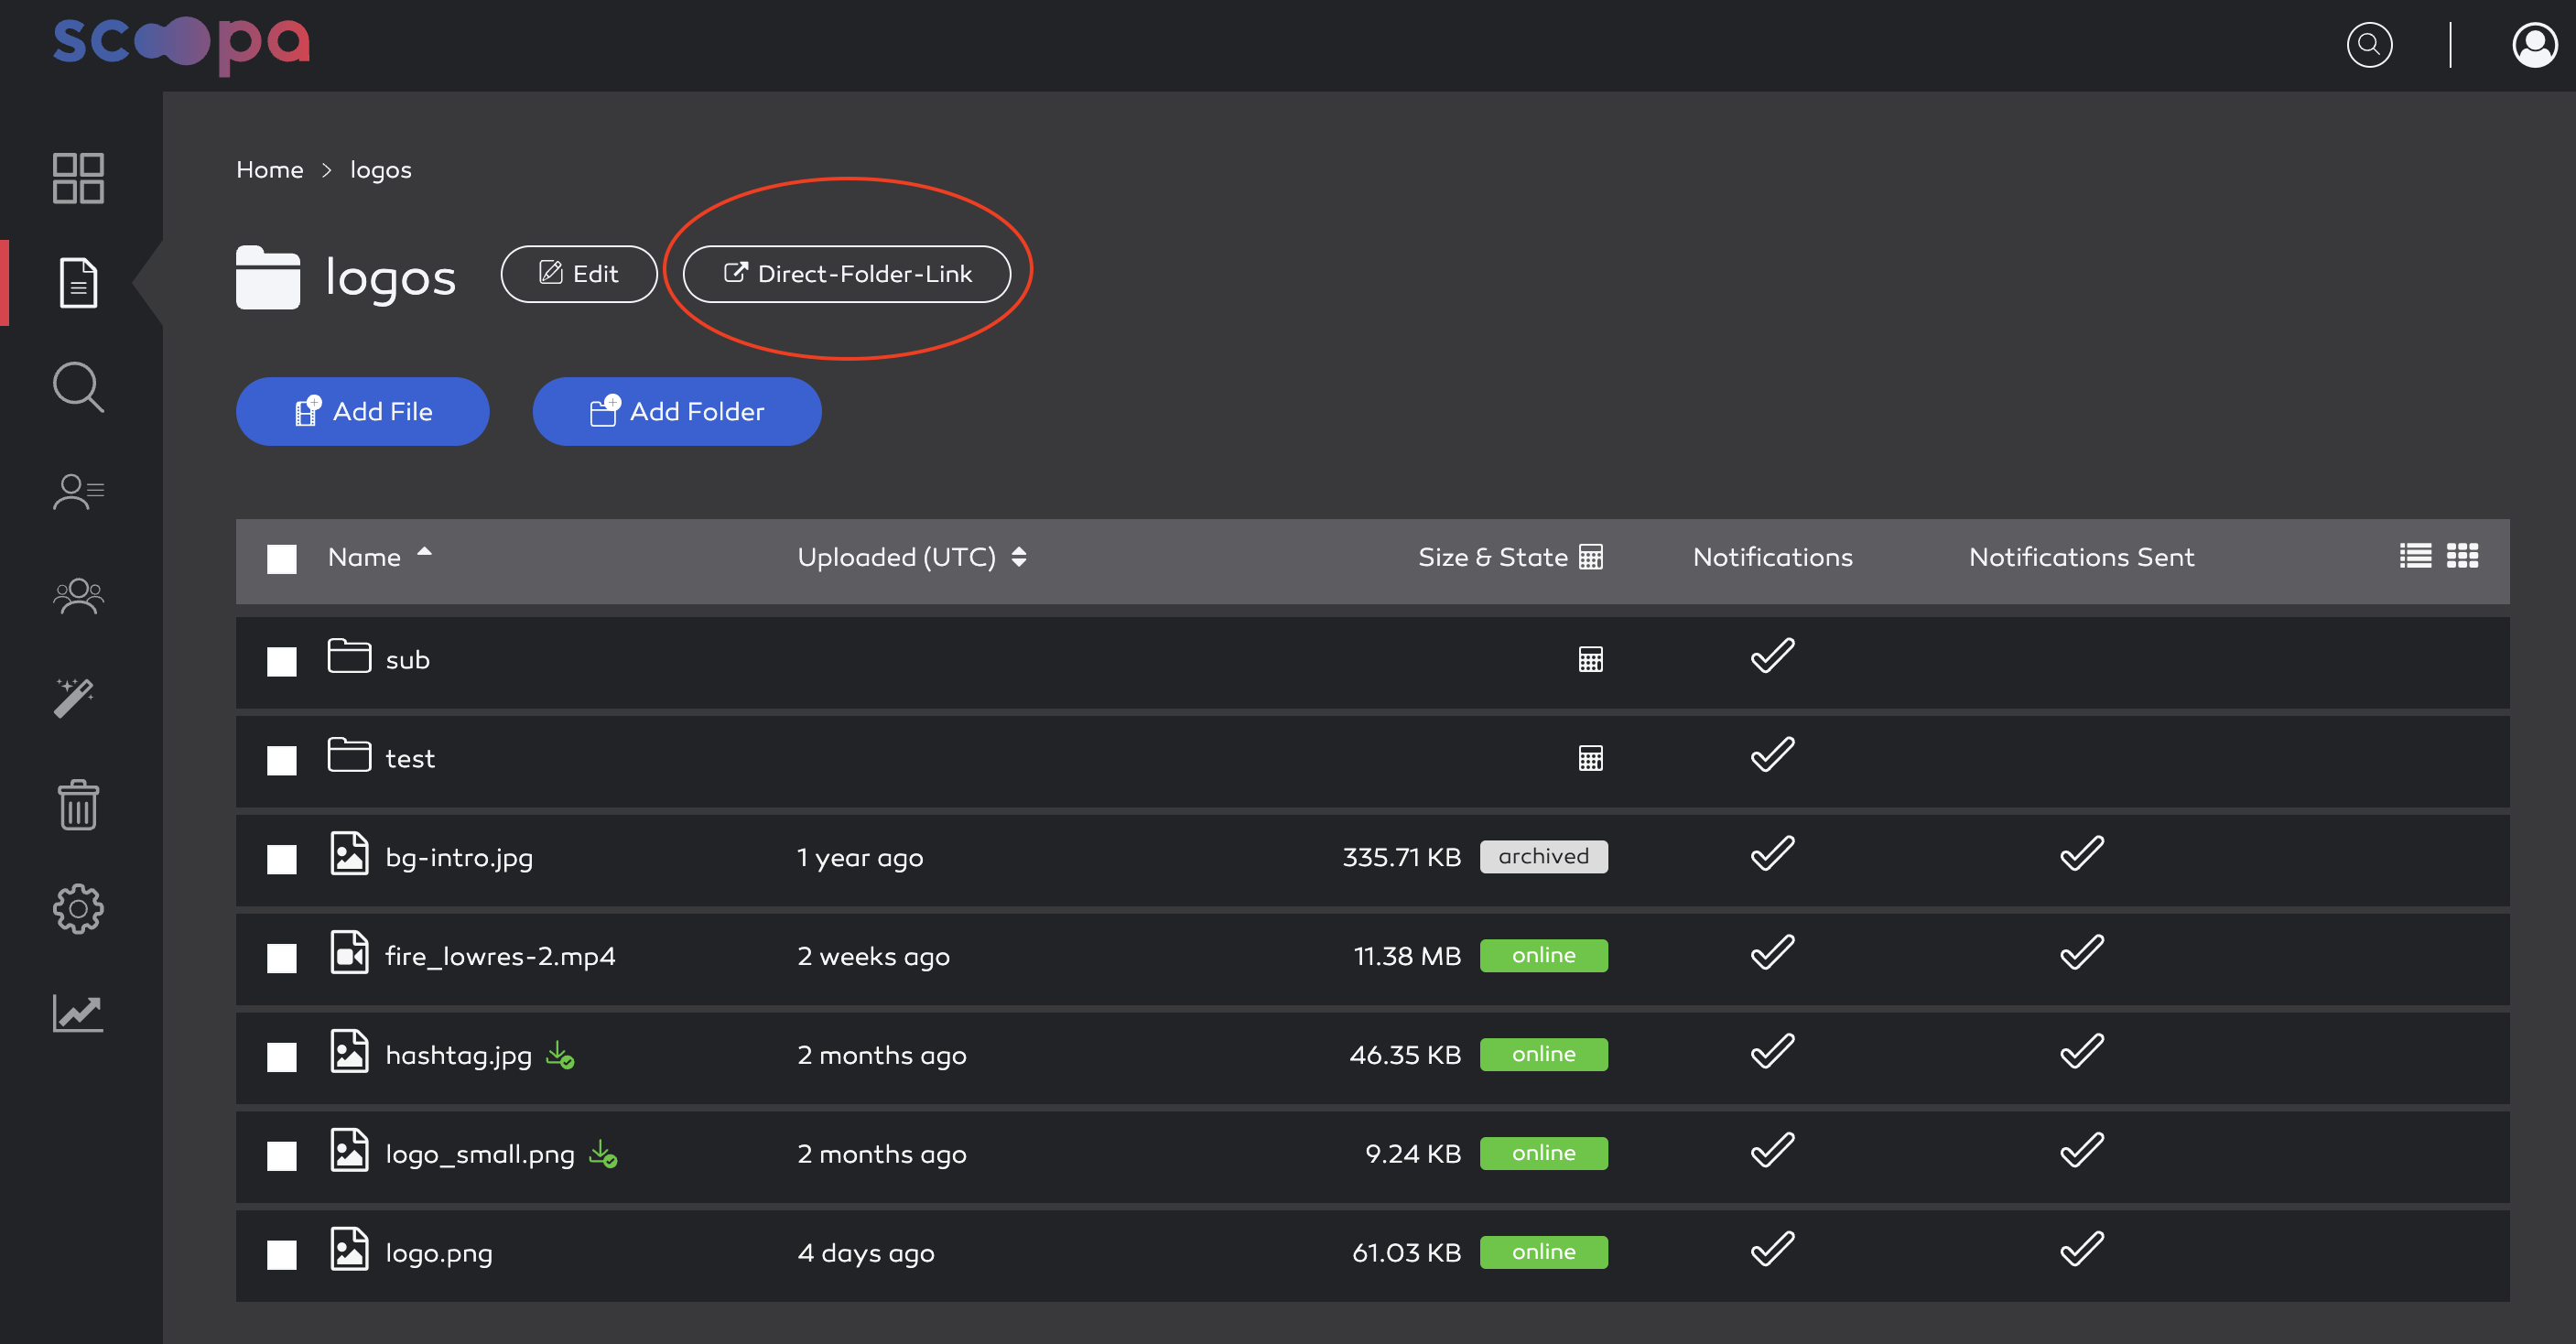This screenshot has height=1344, width=2576.
Task: Click the scoopa logo
Action: (181, 45)
